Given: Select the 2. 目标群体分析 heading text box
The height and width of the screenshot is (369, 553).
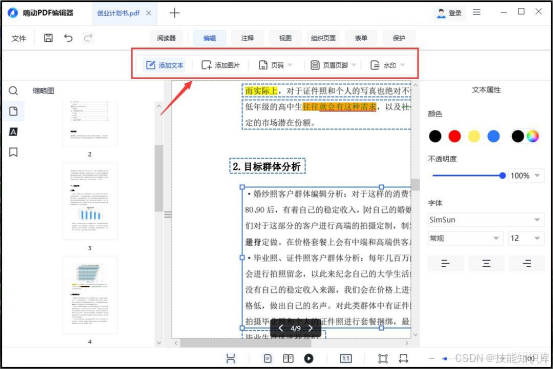Looking at the screenshot, I should pyautogui.click(x=267, y=166).
